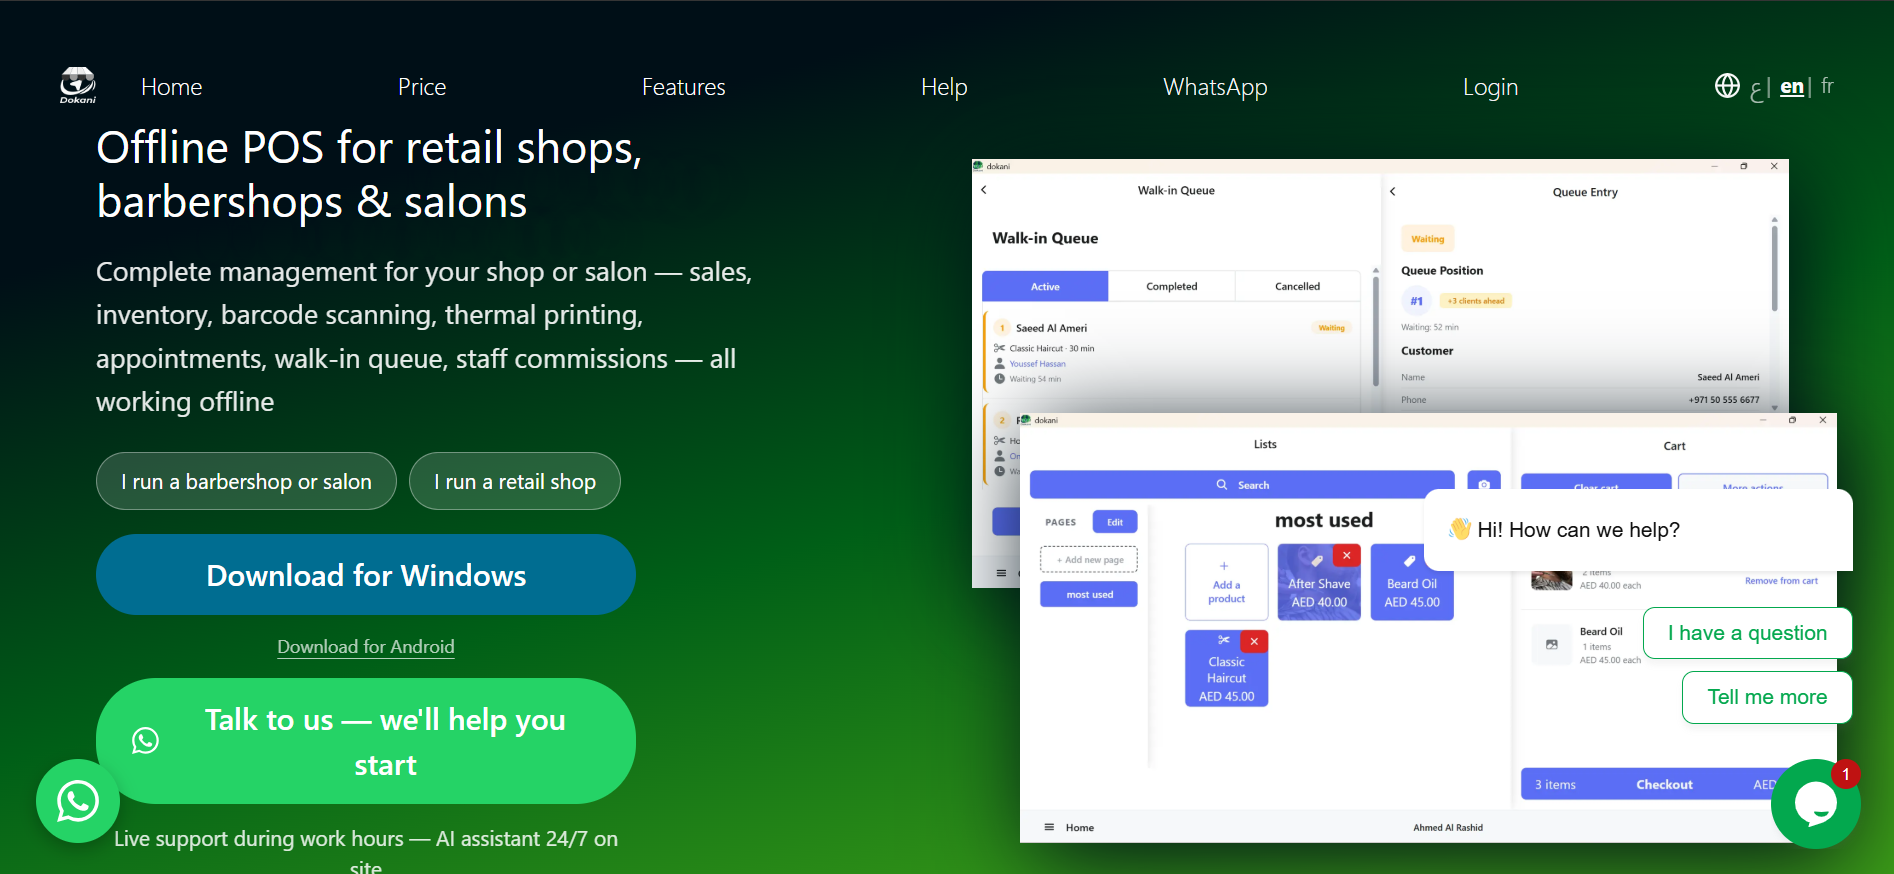Image resolution: width=1894 pixels, height=874 pixels.
Task: Select the Cancelled tab in Walk-in Queue
Action: [x=1297, y=286]
